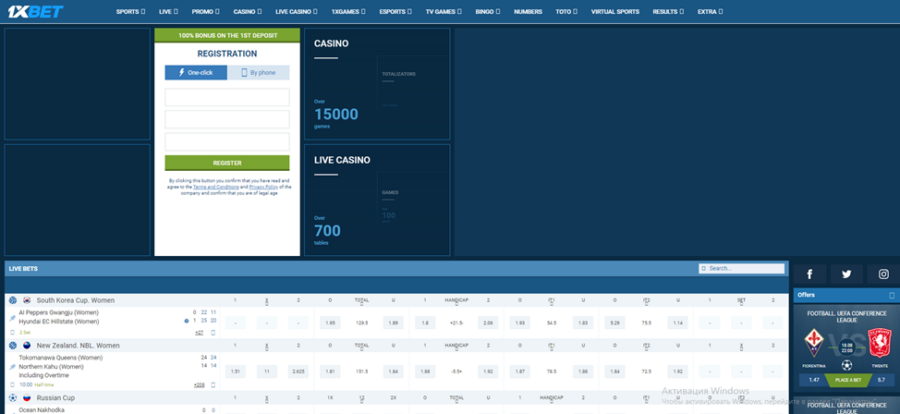Open Twitter social link icon
The image size is (900, 414).
(846, 274)
